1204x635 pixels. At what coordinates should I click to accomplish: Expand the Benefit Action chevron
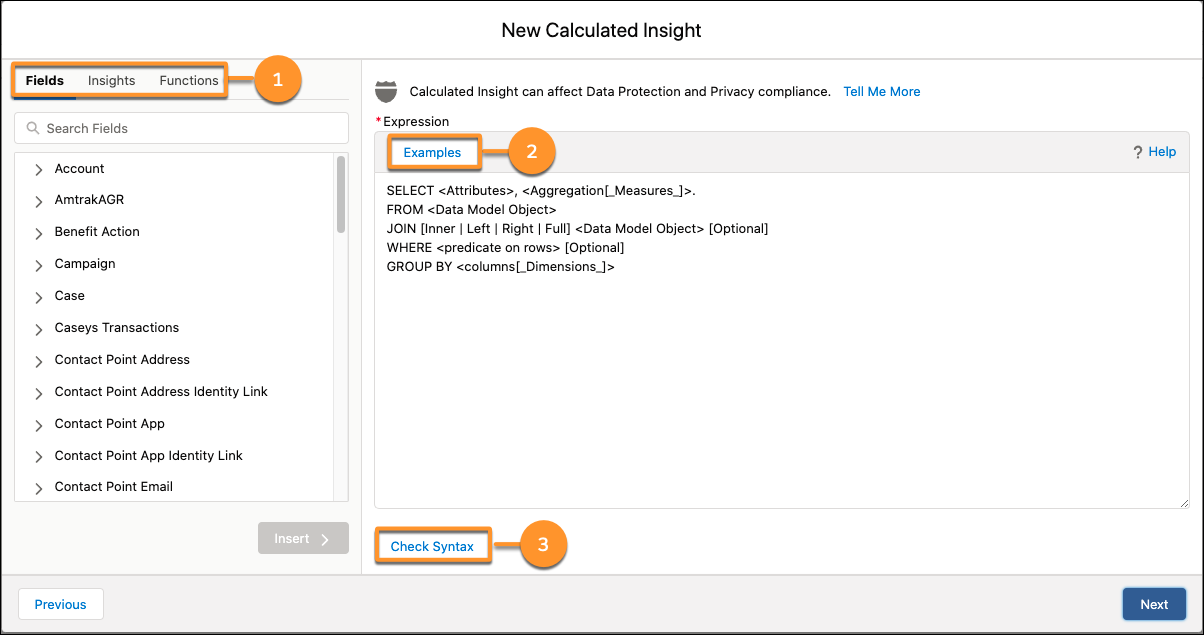tap(39, 232)
